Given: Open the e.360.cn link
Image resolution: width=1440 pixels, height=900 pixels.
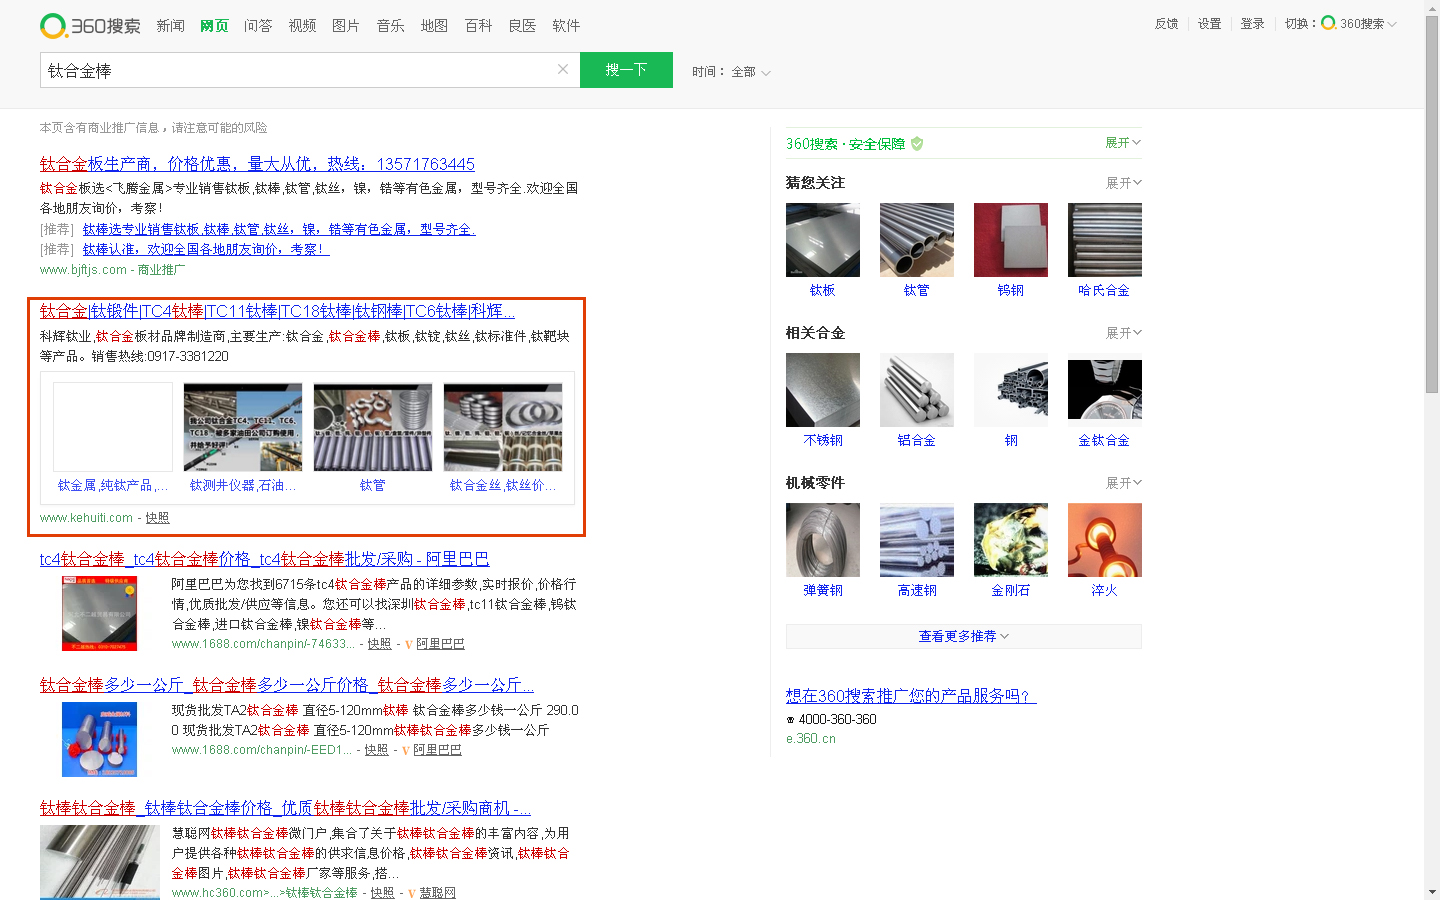Looking at the screenshot, I should pos(811,739).
